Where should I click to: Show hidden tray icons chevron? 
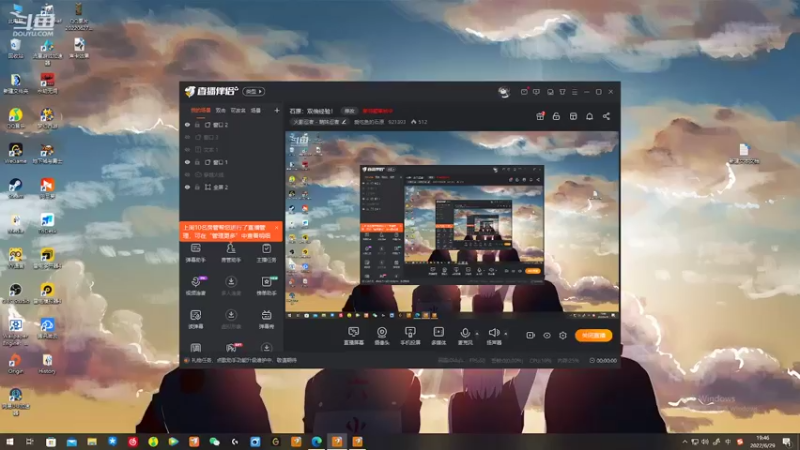(685, 442)
